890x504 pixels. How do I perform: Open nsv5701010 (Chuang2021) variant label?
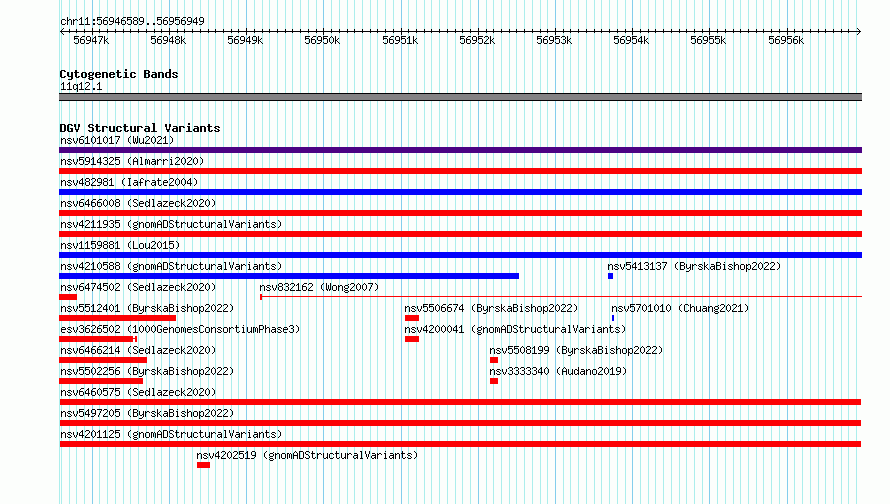pyautogui.click(x=680, y=308)
